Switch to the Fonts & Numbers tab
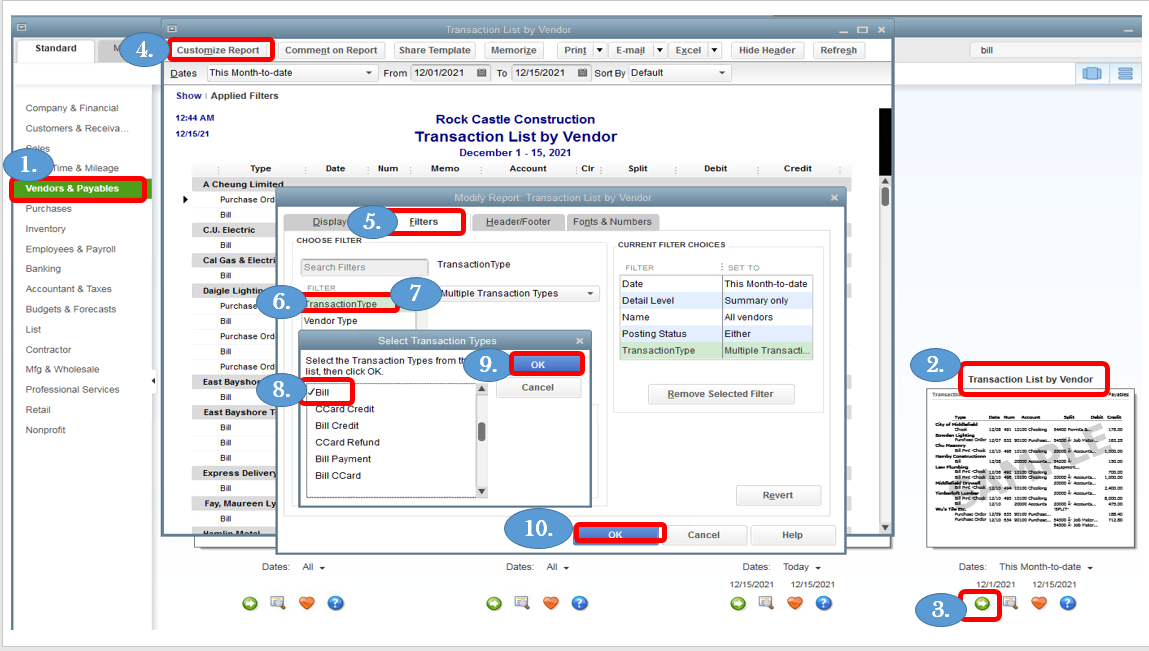The image size is (1149, 651). click(x=613, y=221)
